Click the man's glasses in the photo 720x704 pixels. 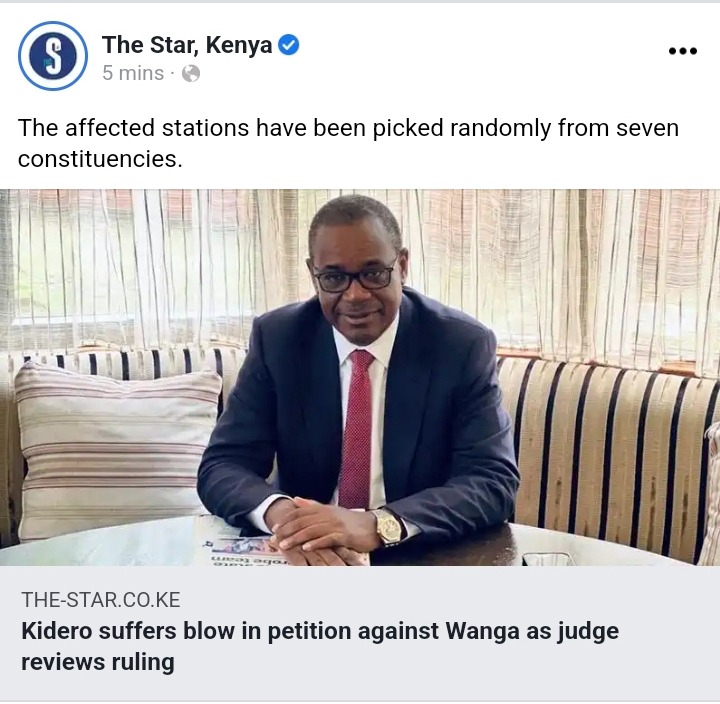[353, 278]
